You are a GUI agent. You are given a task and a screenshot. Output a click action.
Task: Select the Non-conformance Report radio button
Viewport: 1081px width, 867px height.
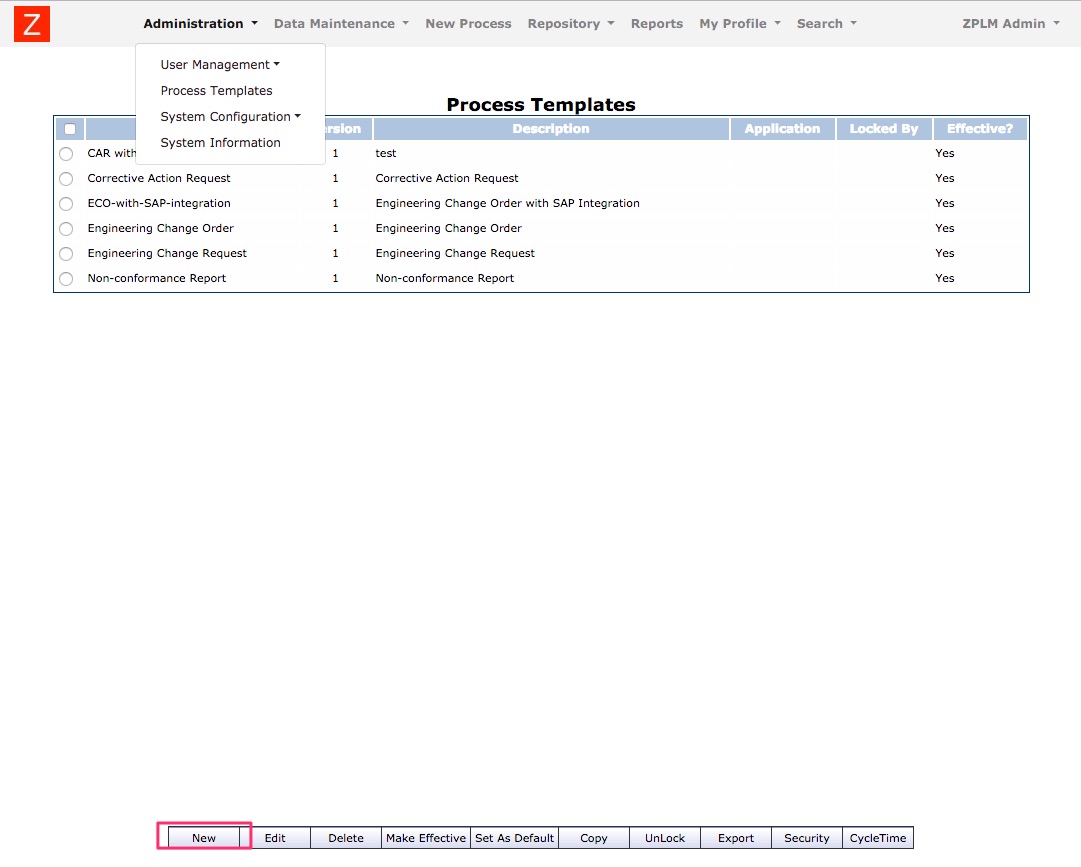65,278
